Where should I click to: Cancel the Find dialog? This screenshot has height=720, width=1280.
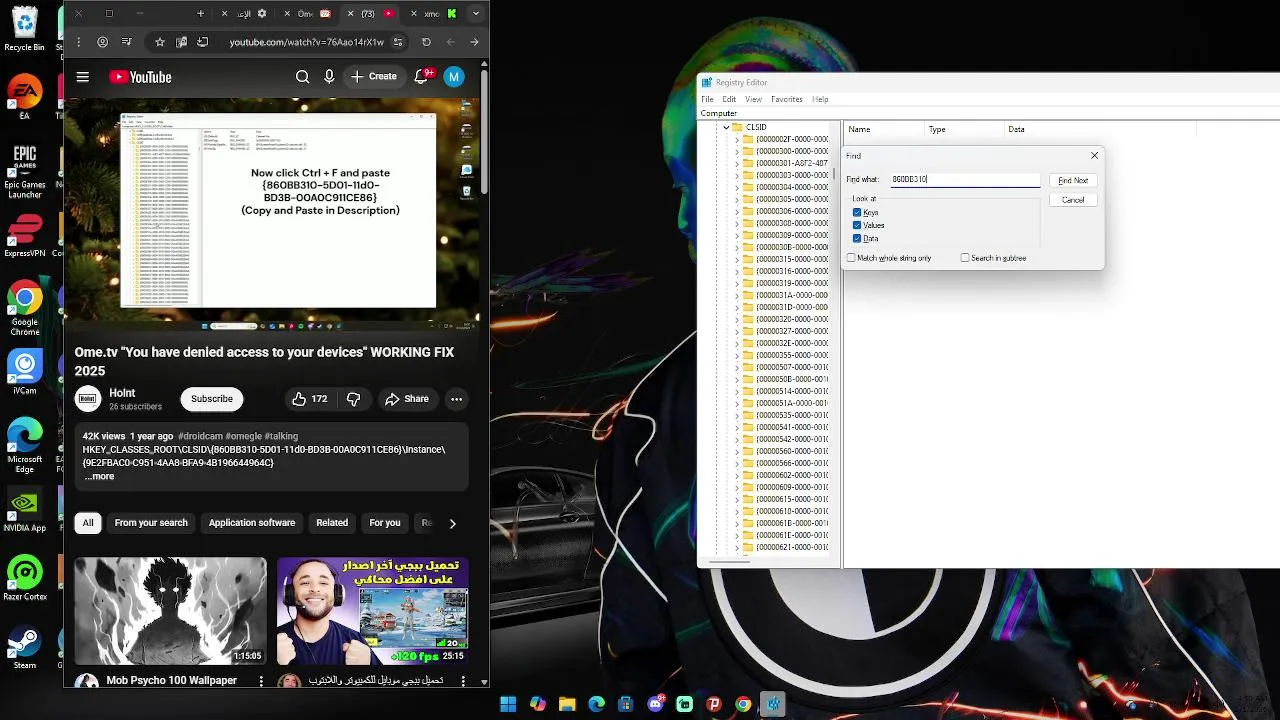1073,200
